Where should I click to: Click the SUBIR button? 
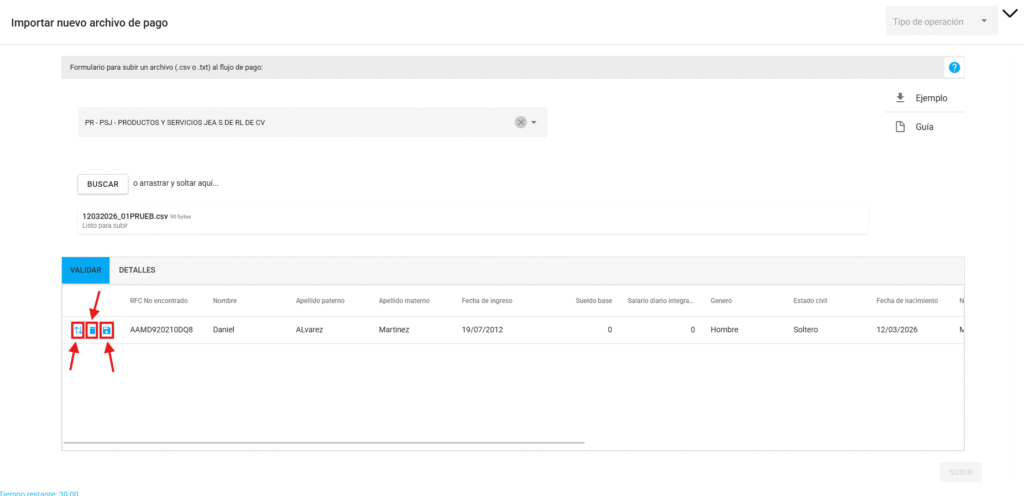[960, 472]
